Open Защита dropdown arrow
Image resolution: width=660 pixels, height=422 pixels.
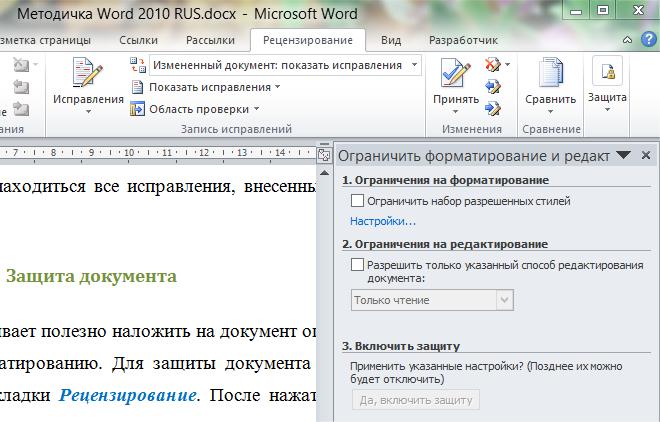click(x=607, y=110)
